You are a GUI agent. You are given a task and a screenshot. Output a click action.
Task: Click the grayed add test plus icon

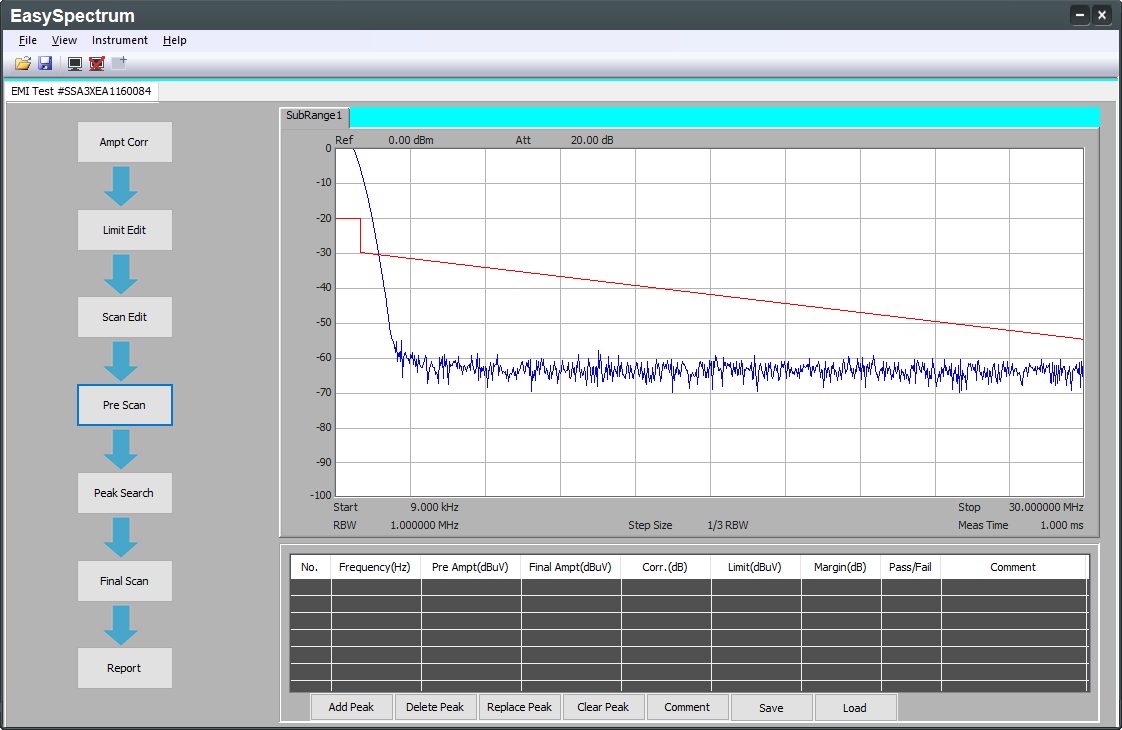[119, 63]
